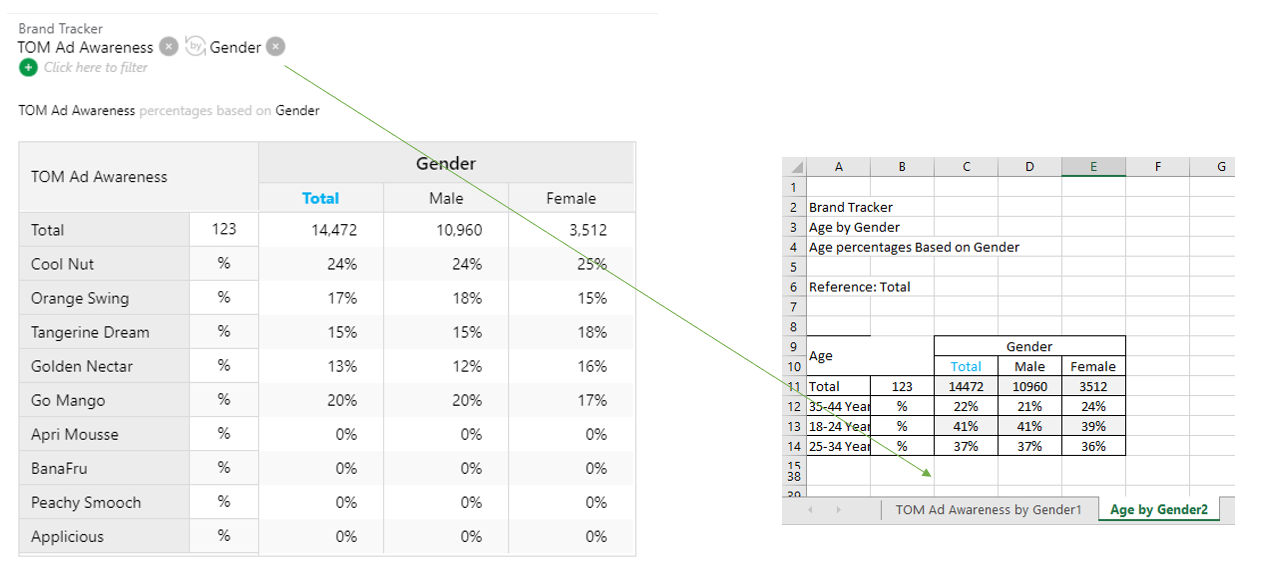Click Excel cell showing 22%
The image size is (1266, 578).
point(966,406)
